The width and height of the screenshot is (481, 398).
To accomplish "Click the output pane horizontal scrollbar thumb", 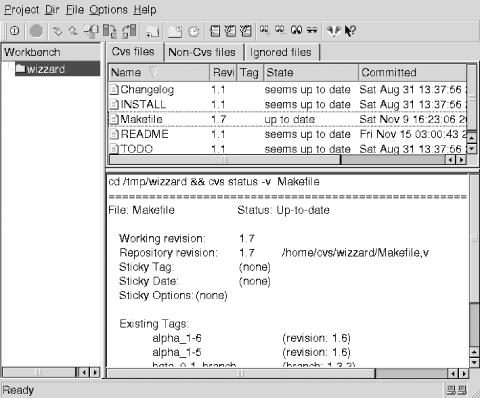I will click(241, 374).
